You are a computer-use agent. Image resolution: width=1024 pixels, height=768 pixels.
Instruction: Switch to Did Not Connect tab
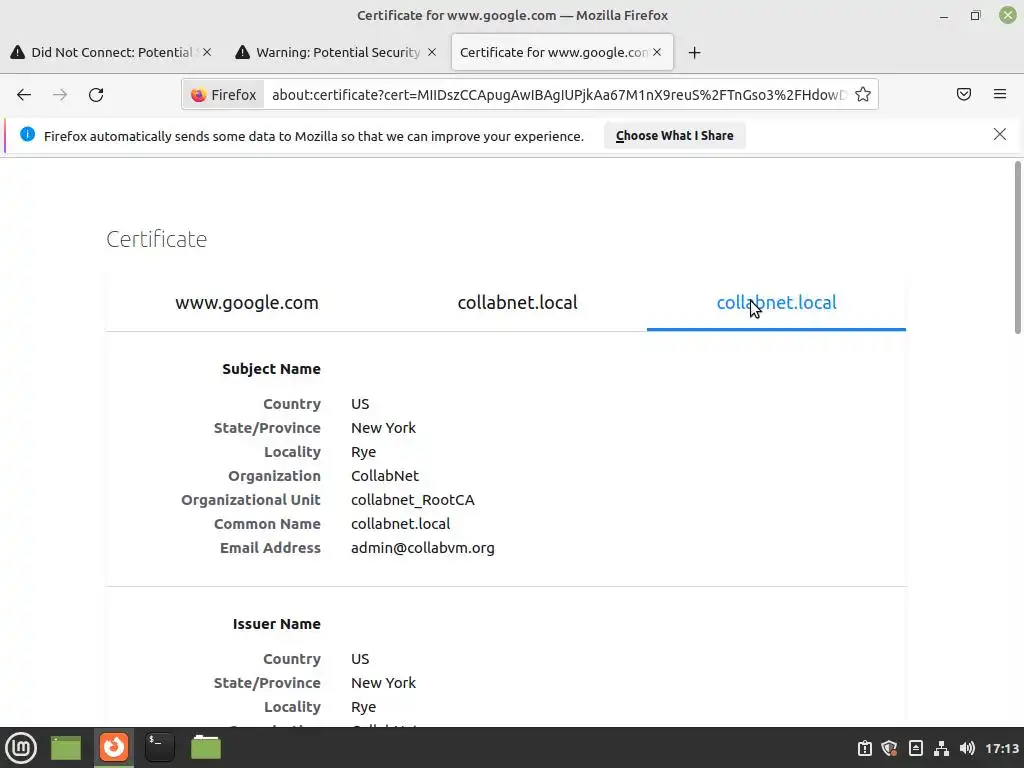(111, 52)
